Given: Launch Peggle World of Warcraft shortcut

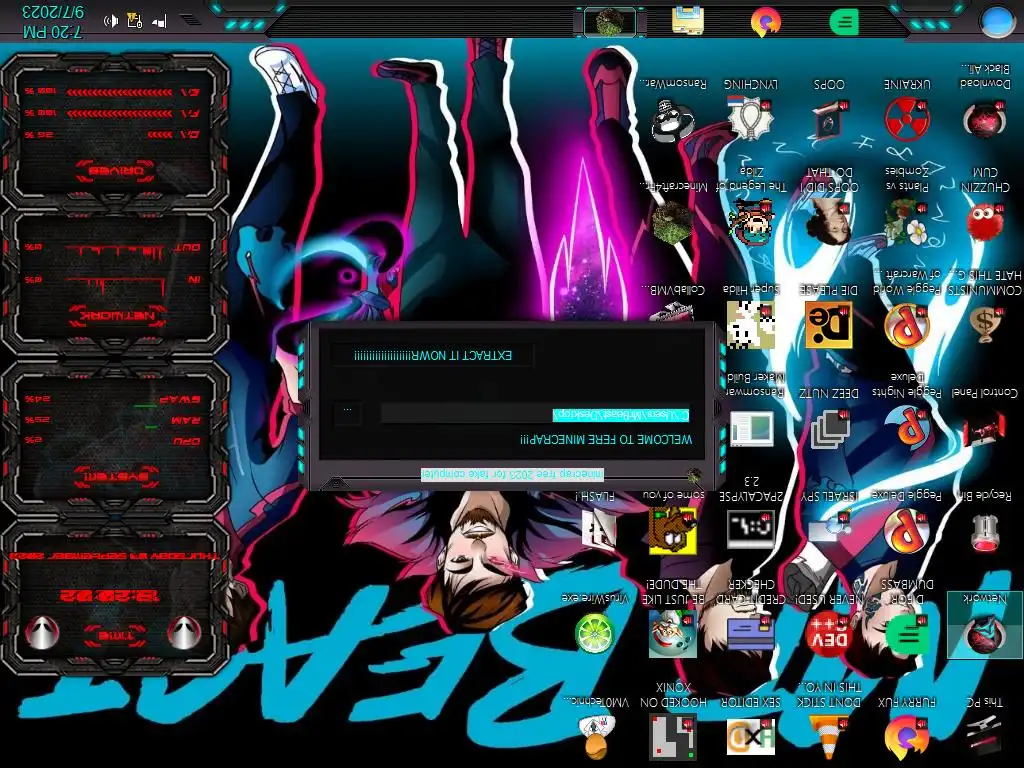Looking at the screenshot, I should [907, 325].
